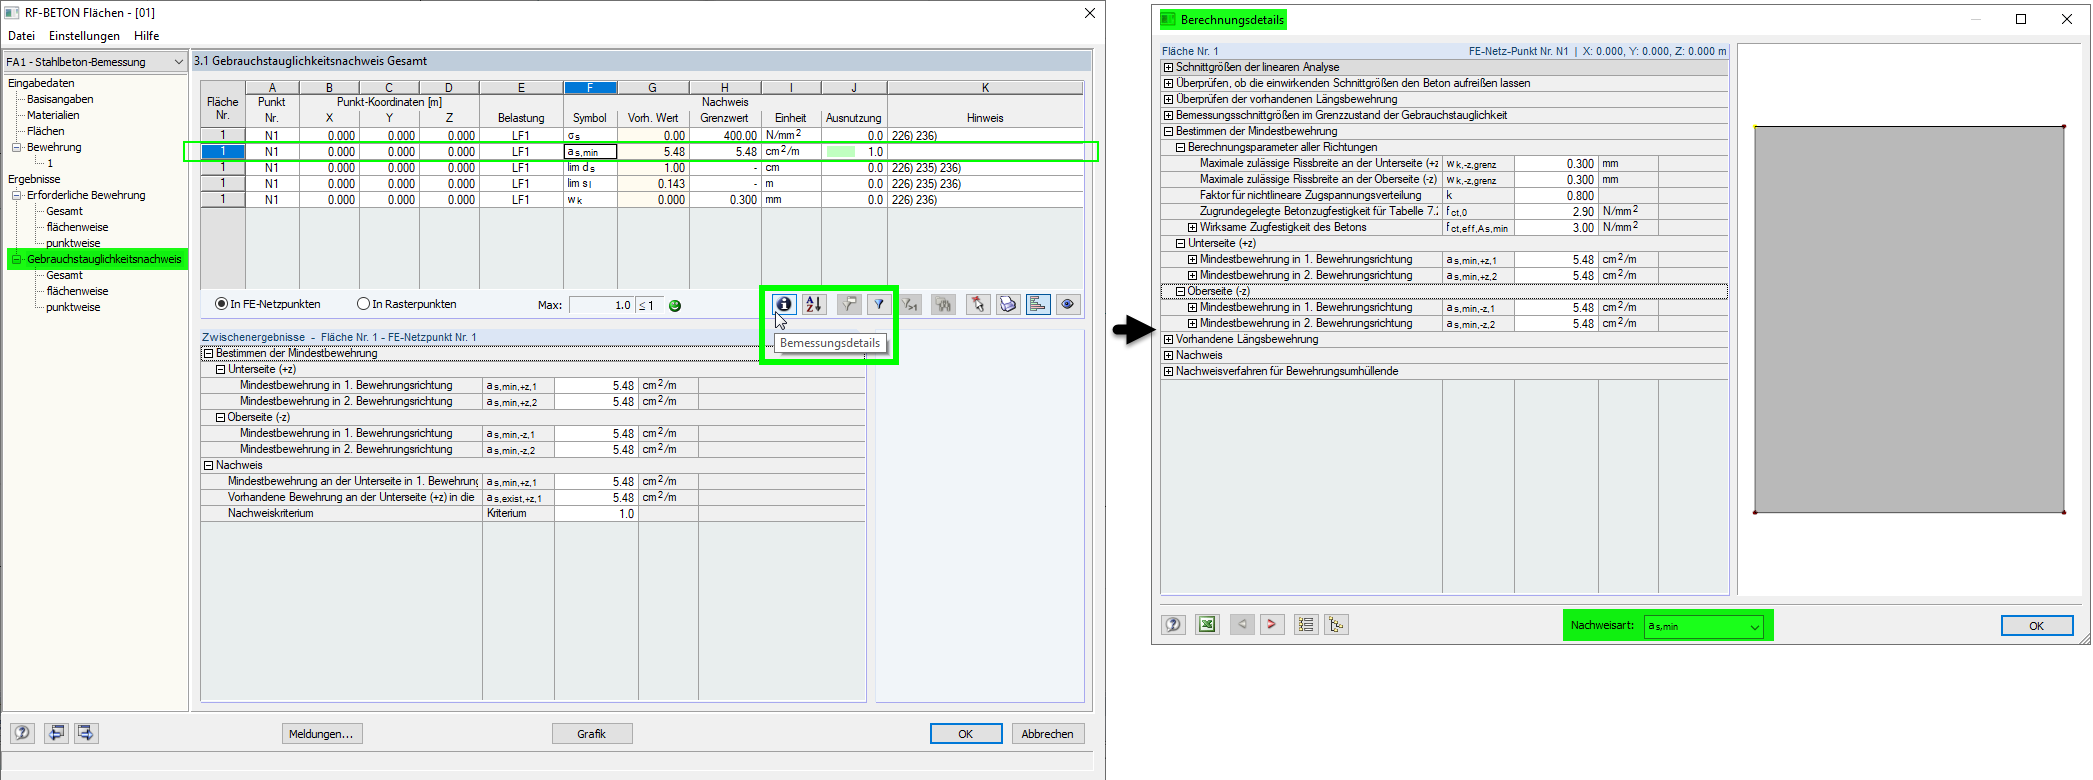Click the gray previous-point arrow
Viewport: 2093px width, 780px height.
(1242, 625)
